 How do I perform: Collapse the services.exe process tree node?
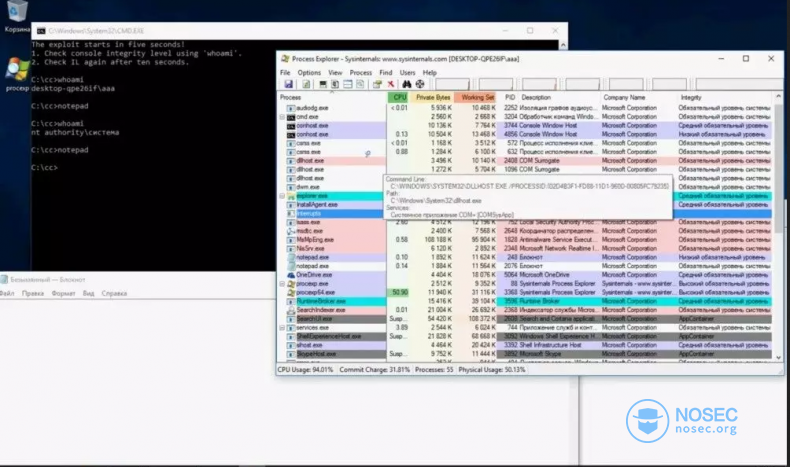pos(282,328)
